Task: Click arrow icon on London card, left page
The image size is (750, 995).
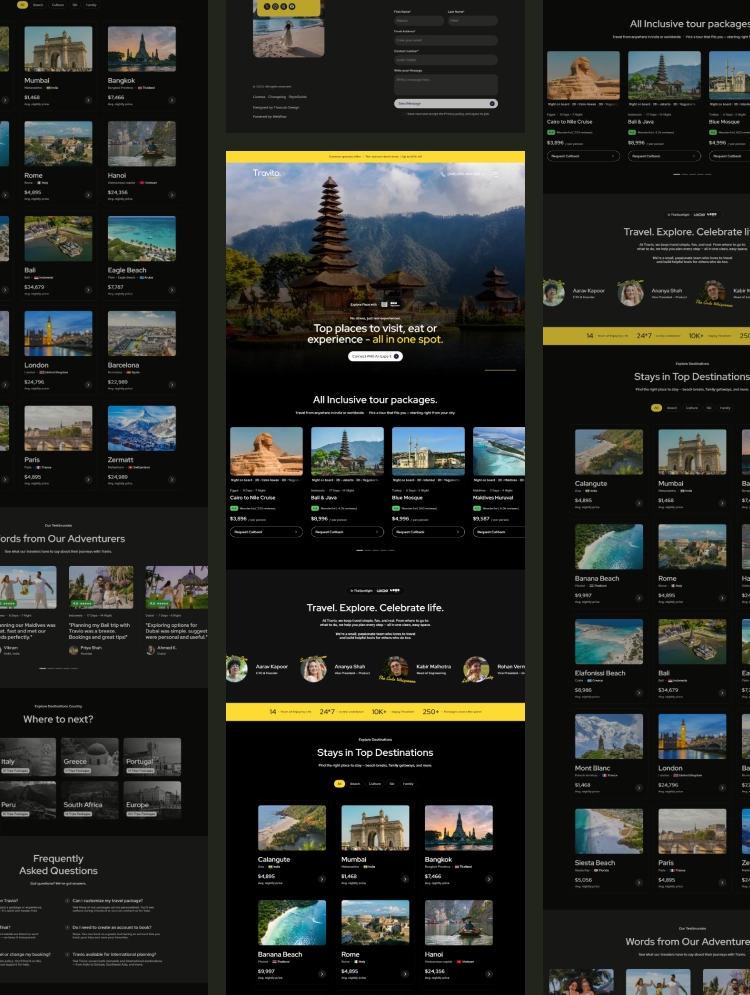Action: click(88, 385)
